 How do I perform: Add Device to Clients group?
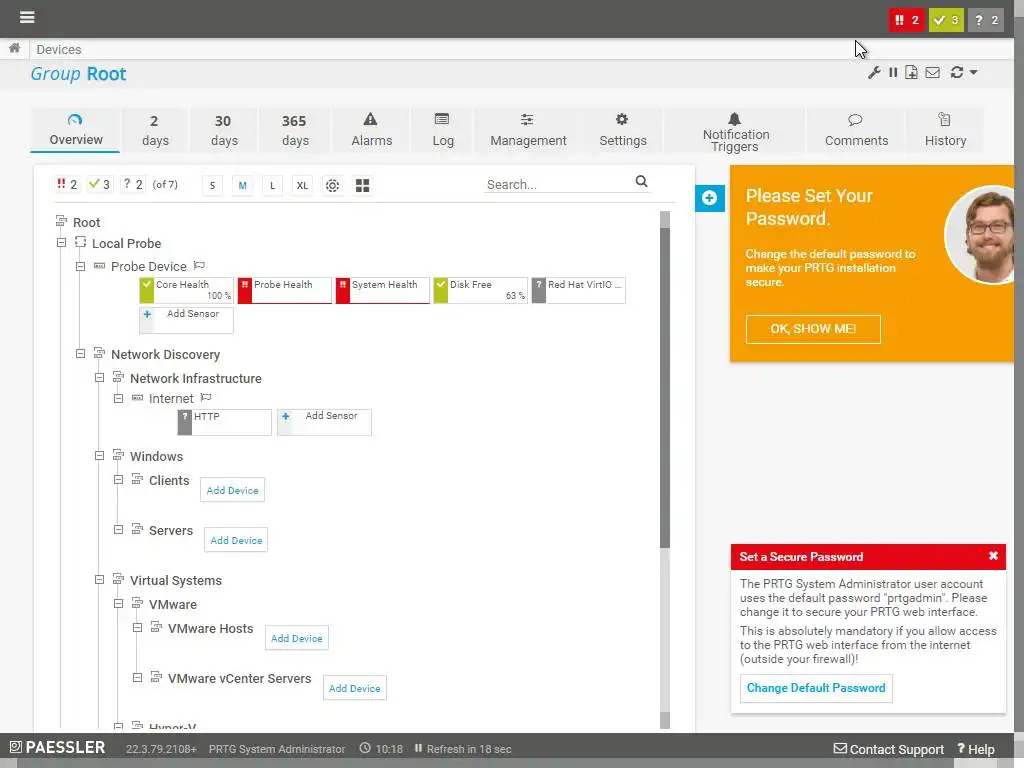pyautogui.click(x=232, y=490)
